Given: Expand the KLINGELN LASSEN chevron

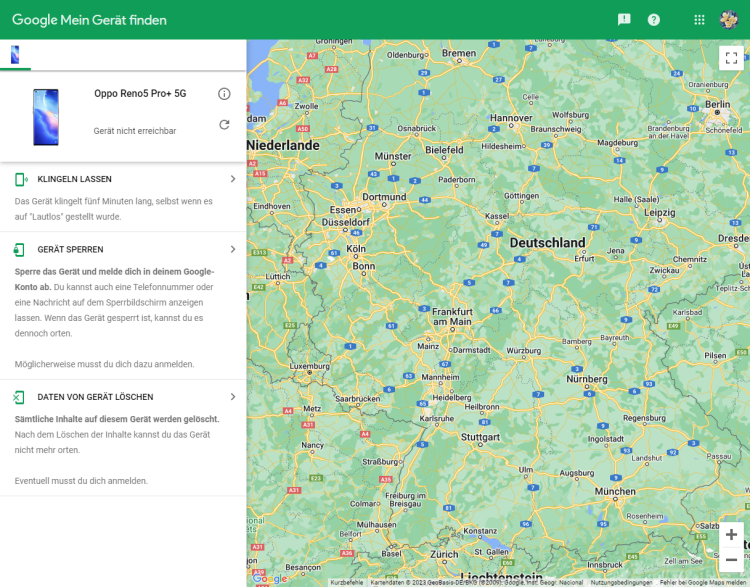Looking at the screenshot, I should 233,179.
